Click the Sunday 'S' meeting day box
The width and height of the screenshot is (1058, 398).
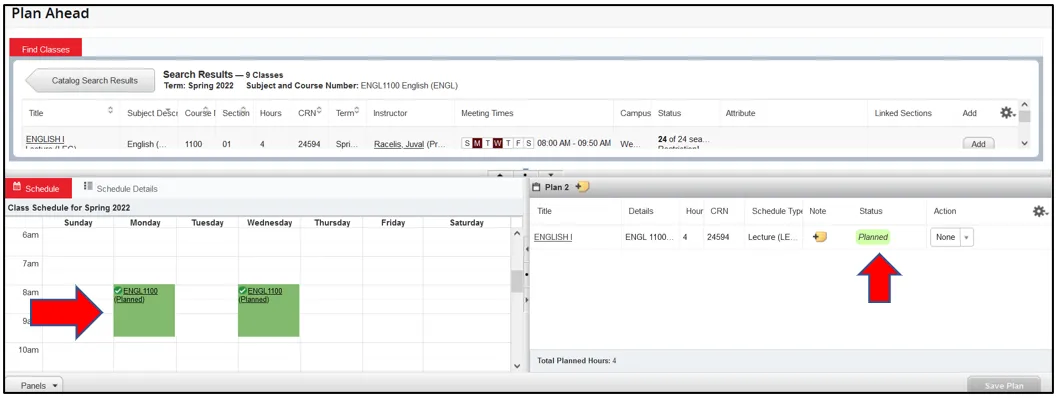tap(467, 143)
